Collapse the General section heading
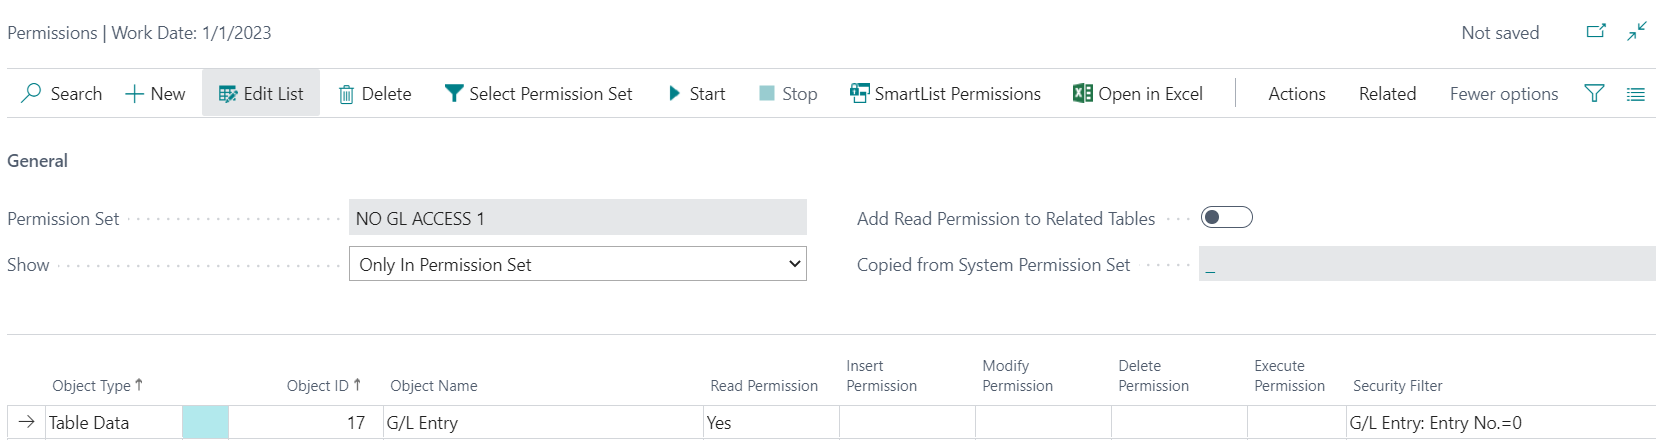1656x440 pixels. click(x=38, y=160)
